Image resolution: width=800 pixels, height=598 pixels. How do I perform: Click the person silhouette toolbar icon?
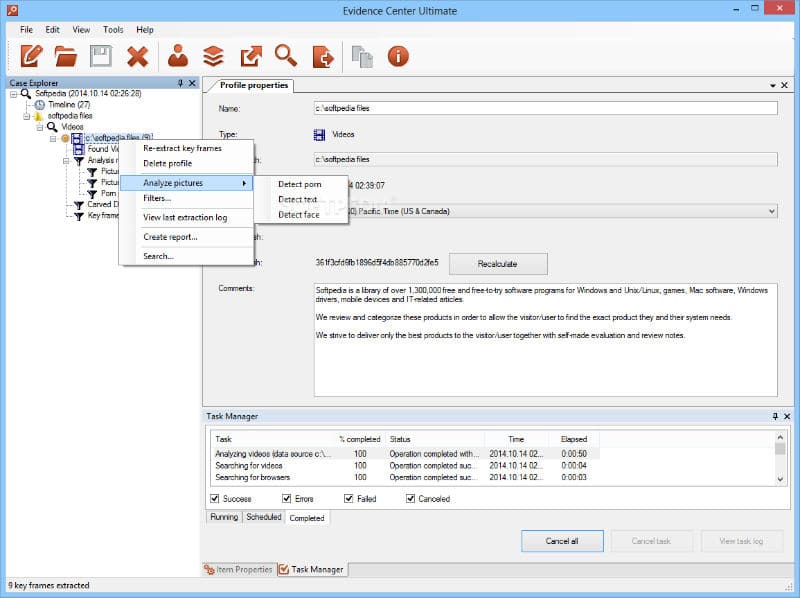coord(178,56)
